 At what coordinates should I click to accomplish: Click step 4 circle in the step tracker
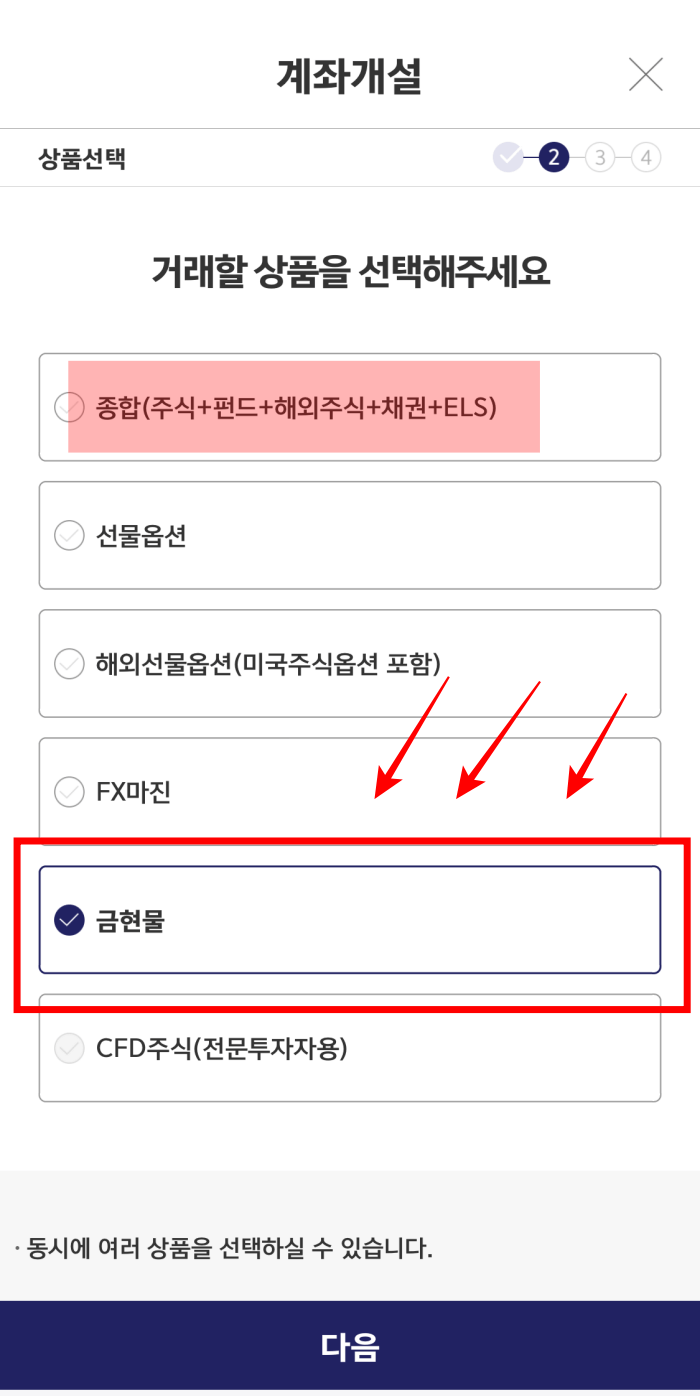(647, 157)
